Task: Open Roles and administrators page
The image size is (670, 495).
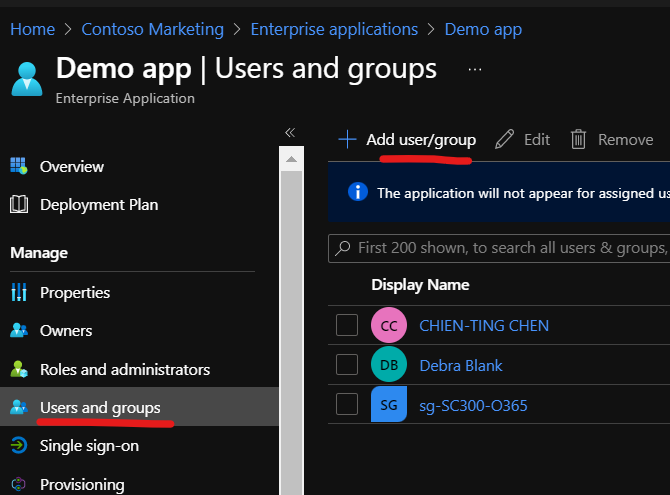Action: [125, 370]
